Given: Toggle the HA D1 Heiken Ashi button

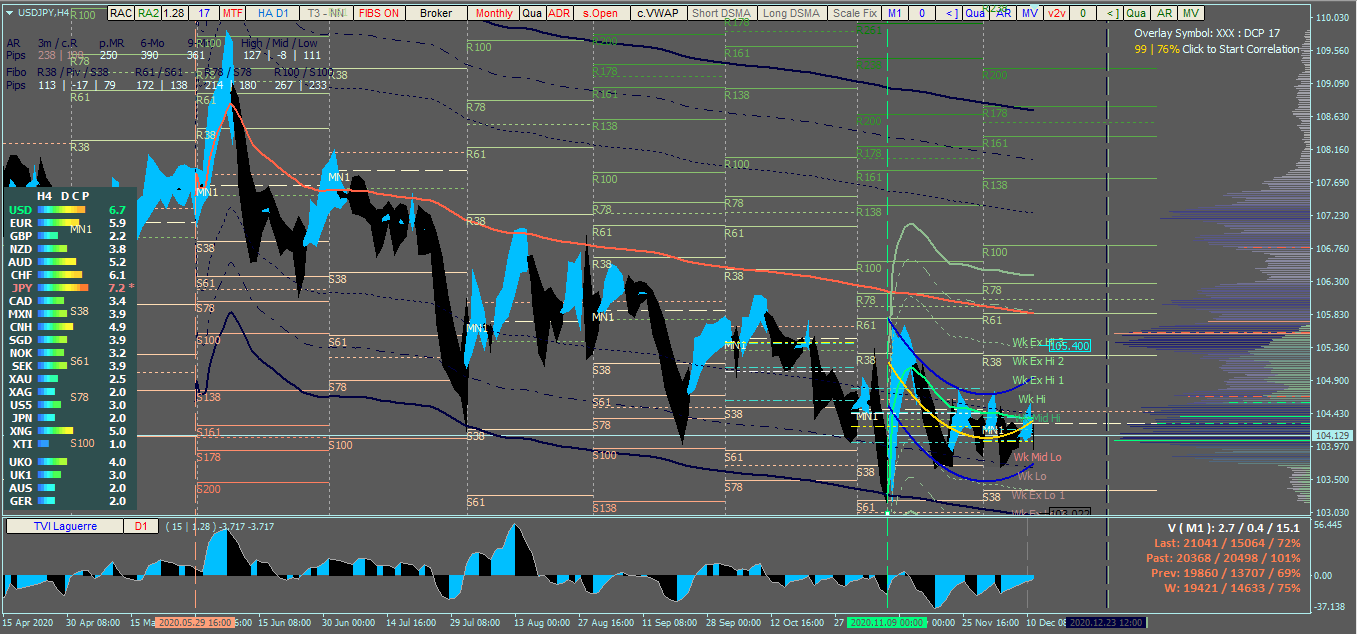Looking at the screenshot, I should (273, 13).
